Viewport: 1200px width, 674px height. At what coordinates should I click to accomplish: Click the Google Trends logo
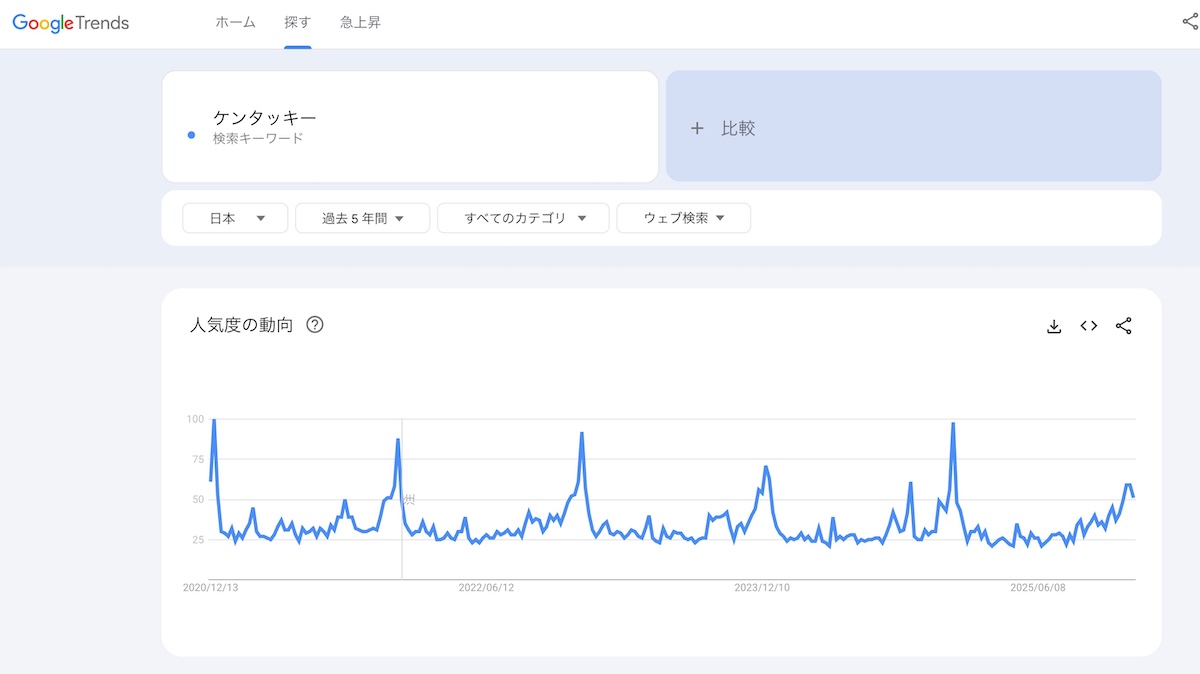click(71, 22)
